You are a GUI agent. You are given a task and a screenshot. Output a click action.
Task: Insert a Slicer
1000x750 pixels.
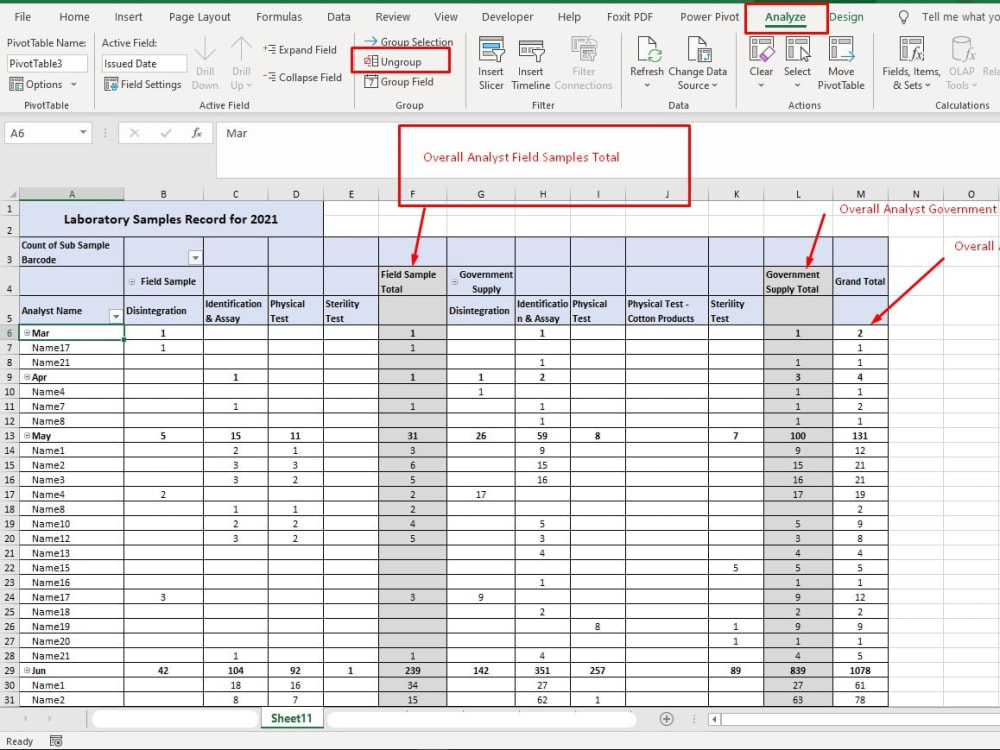click(x=490, y=62)
